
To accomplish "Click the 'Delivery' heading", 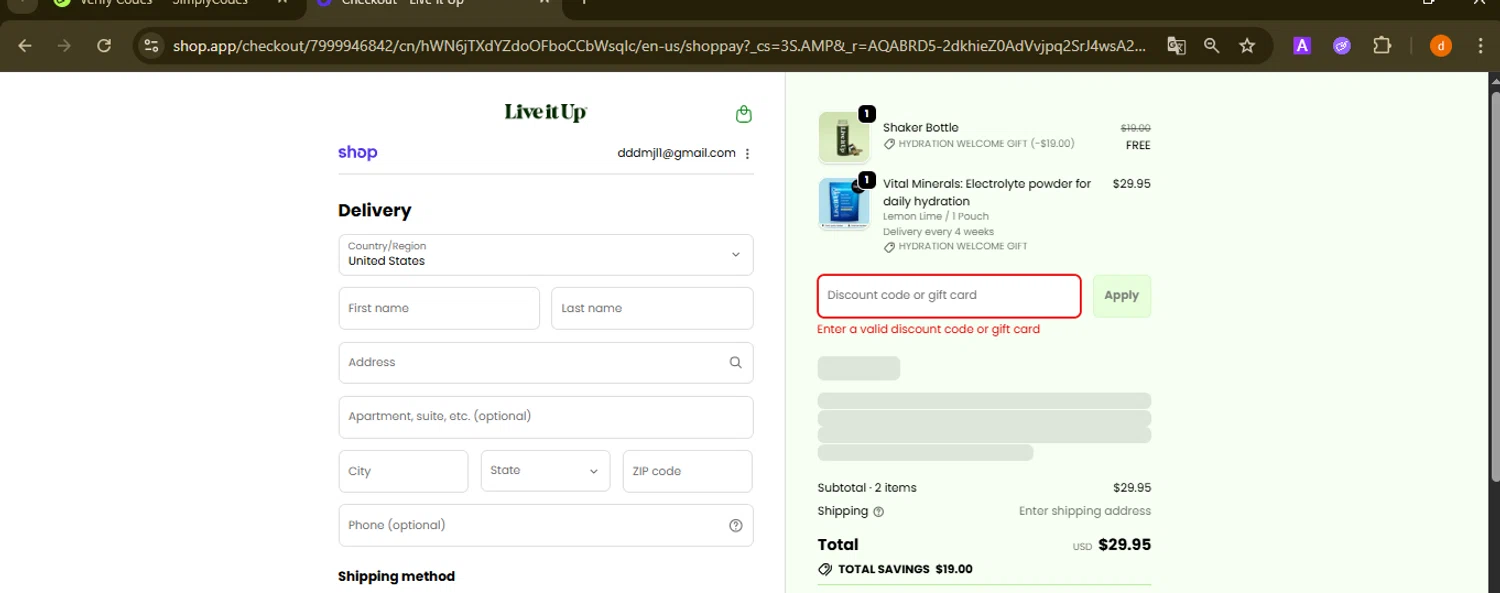I will [x=375, y=210].
